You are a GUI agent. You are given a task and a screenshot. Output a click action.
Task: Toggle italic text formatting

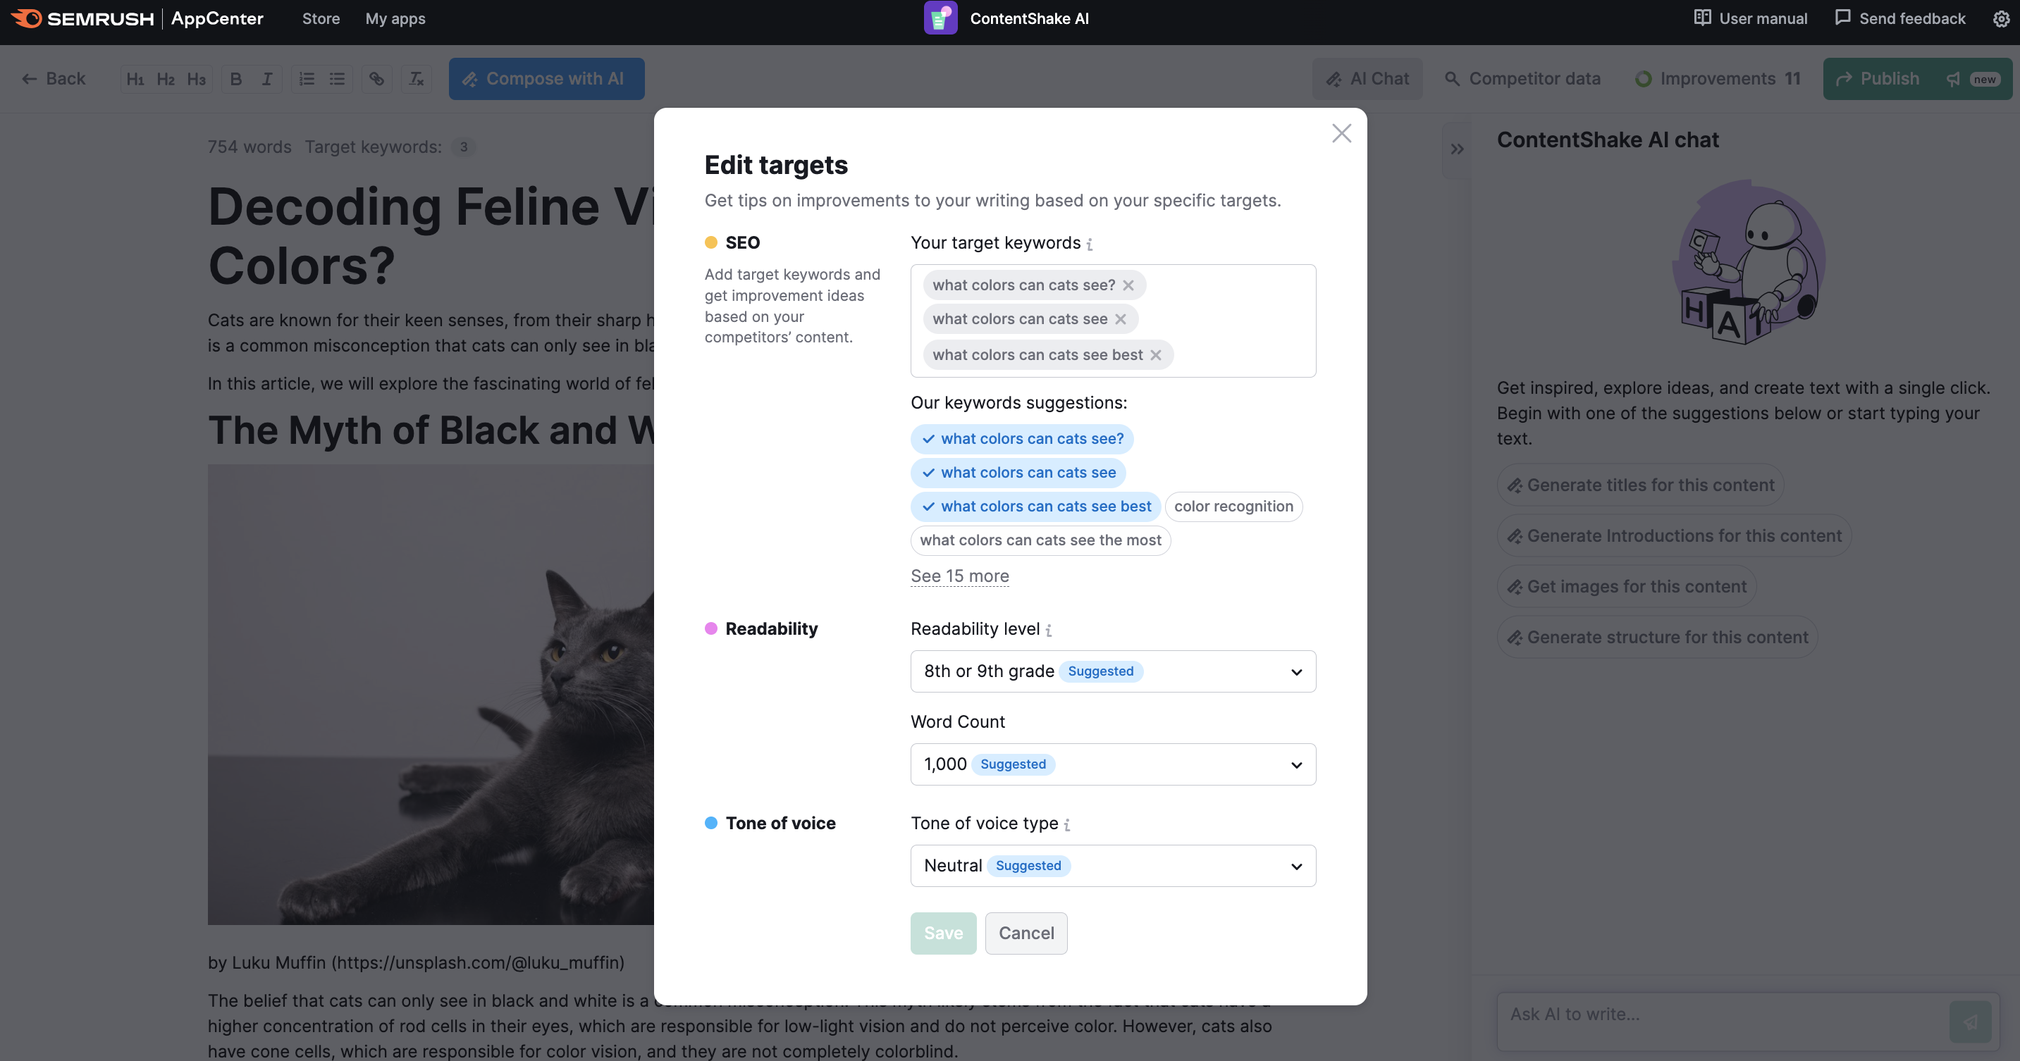266,78
